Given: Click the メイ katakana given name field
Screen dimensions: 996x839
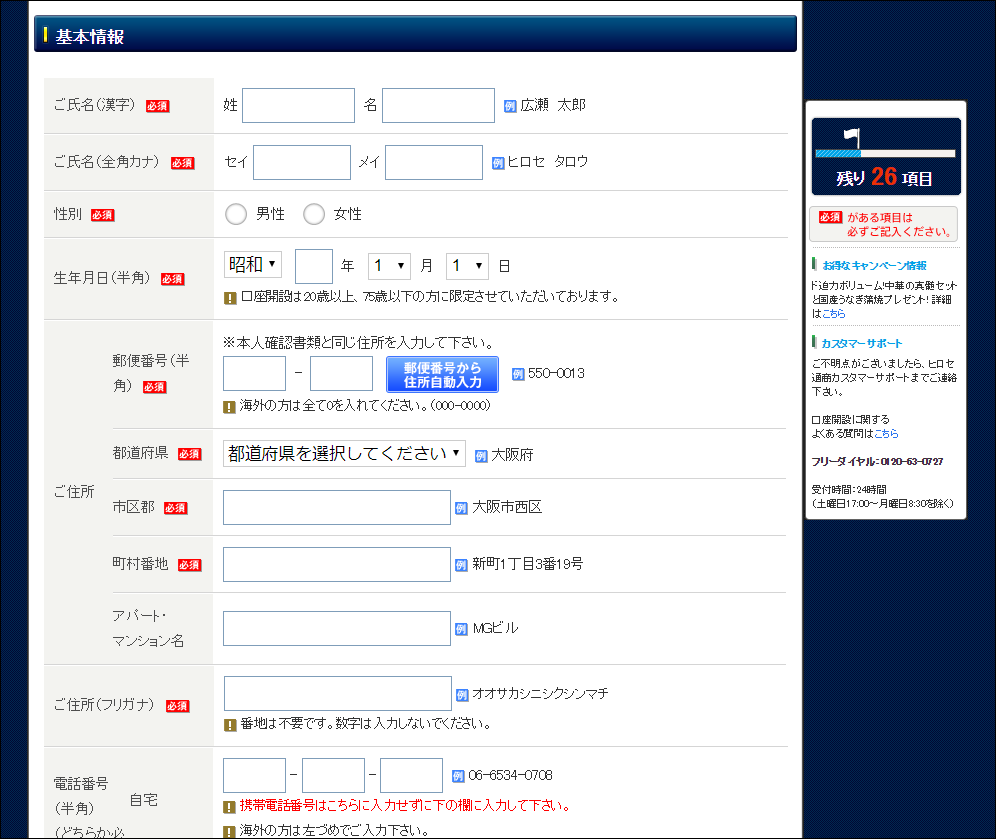Looking at the screenshot, I should pyautogui.click(x=434, y=162).
